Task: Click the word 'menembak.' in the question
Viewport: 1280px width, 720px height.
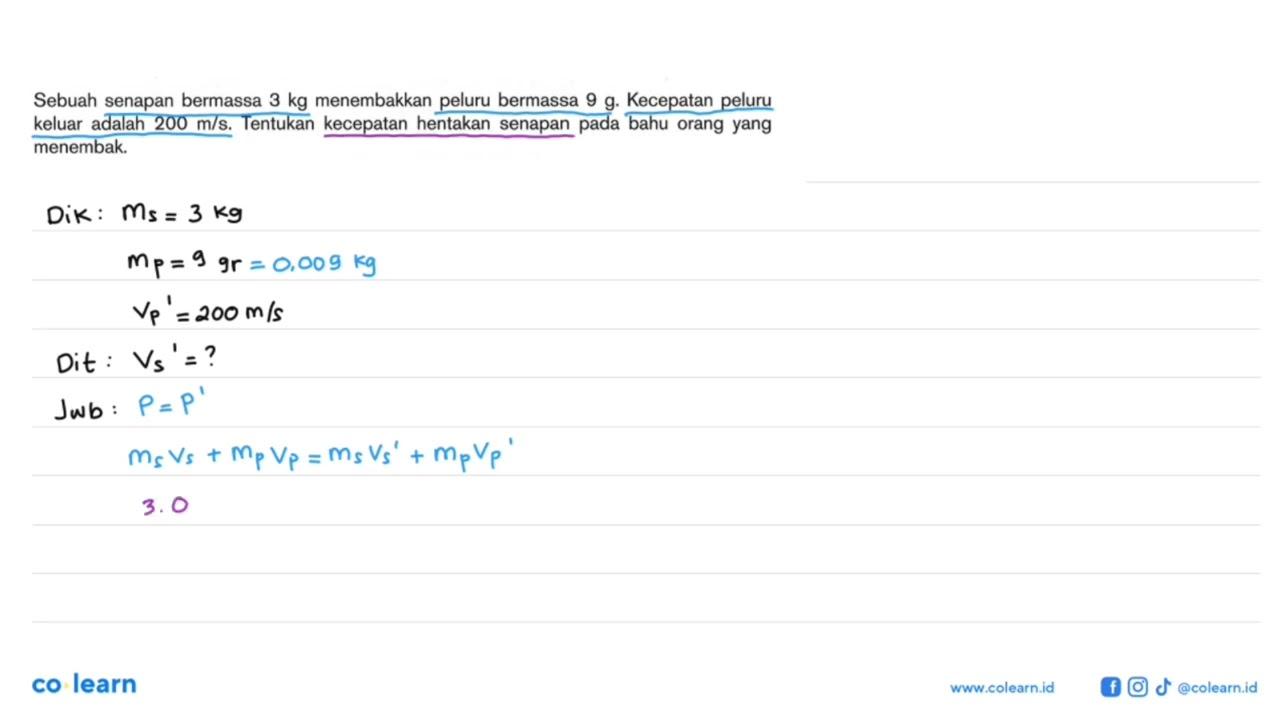Action: pos(80,147)
